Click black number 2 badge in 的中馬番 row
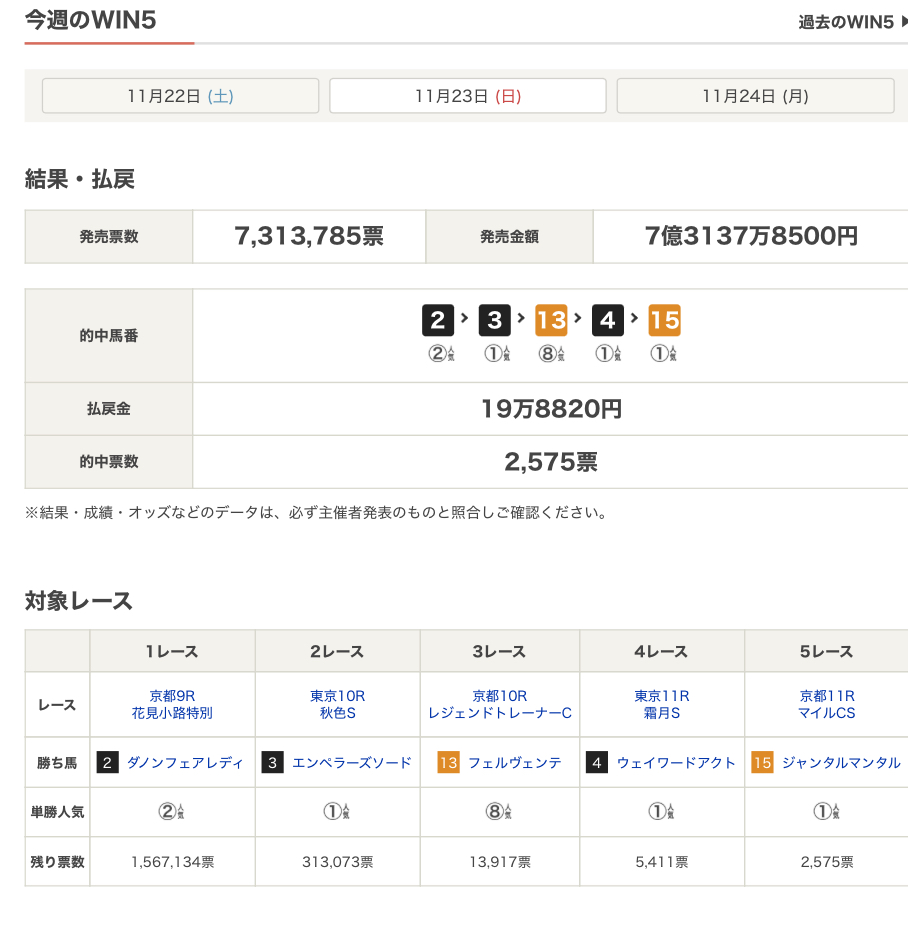The height and width of the screenshot is (933, 908). coord(437,320)
